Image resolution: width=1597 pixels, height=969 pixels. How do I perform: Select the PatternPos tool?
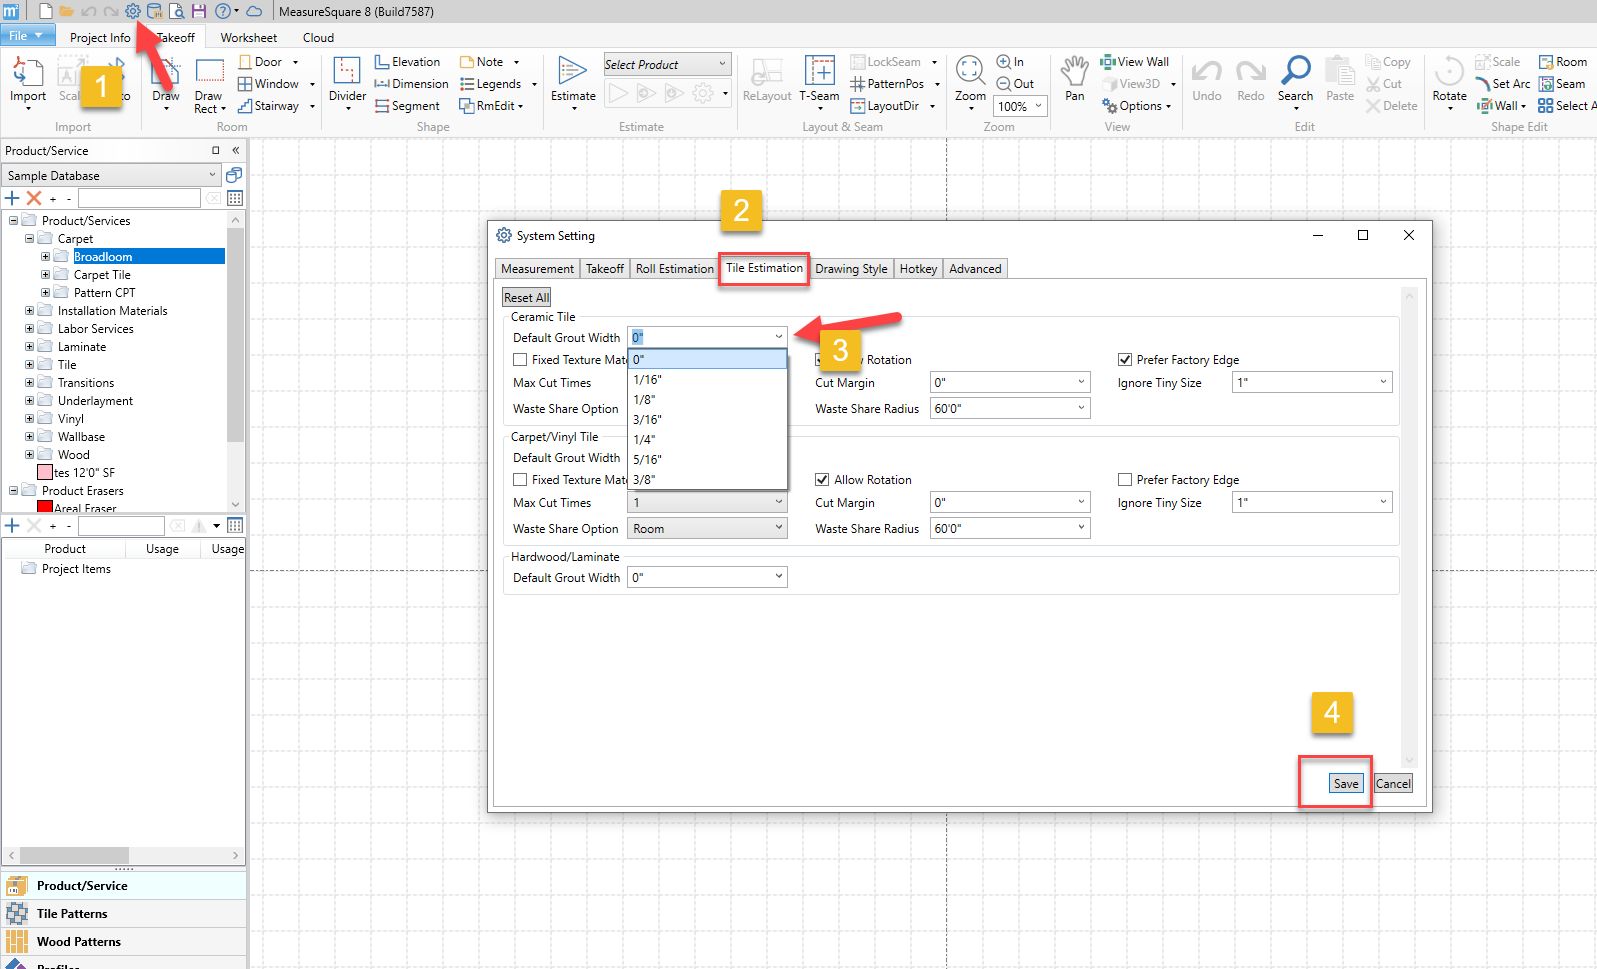click(x=895, y=84)
